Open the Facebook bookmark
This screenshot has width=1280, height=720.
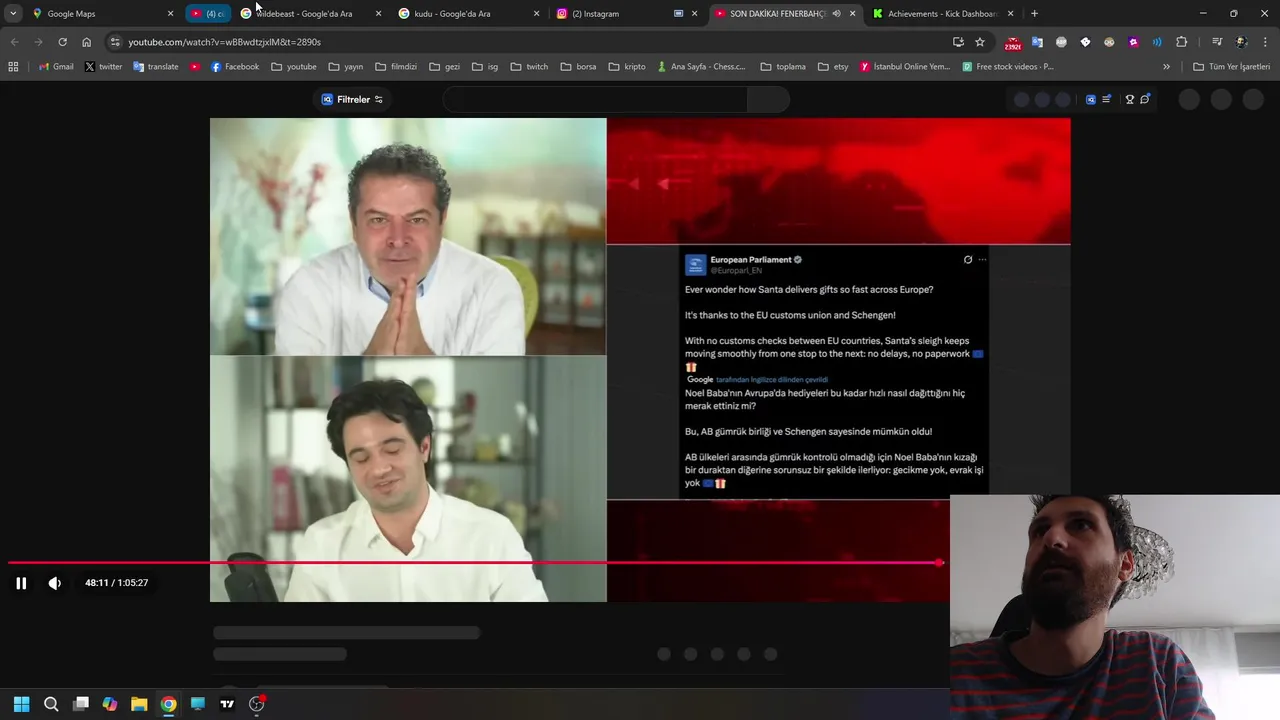coord(235,67)
